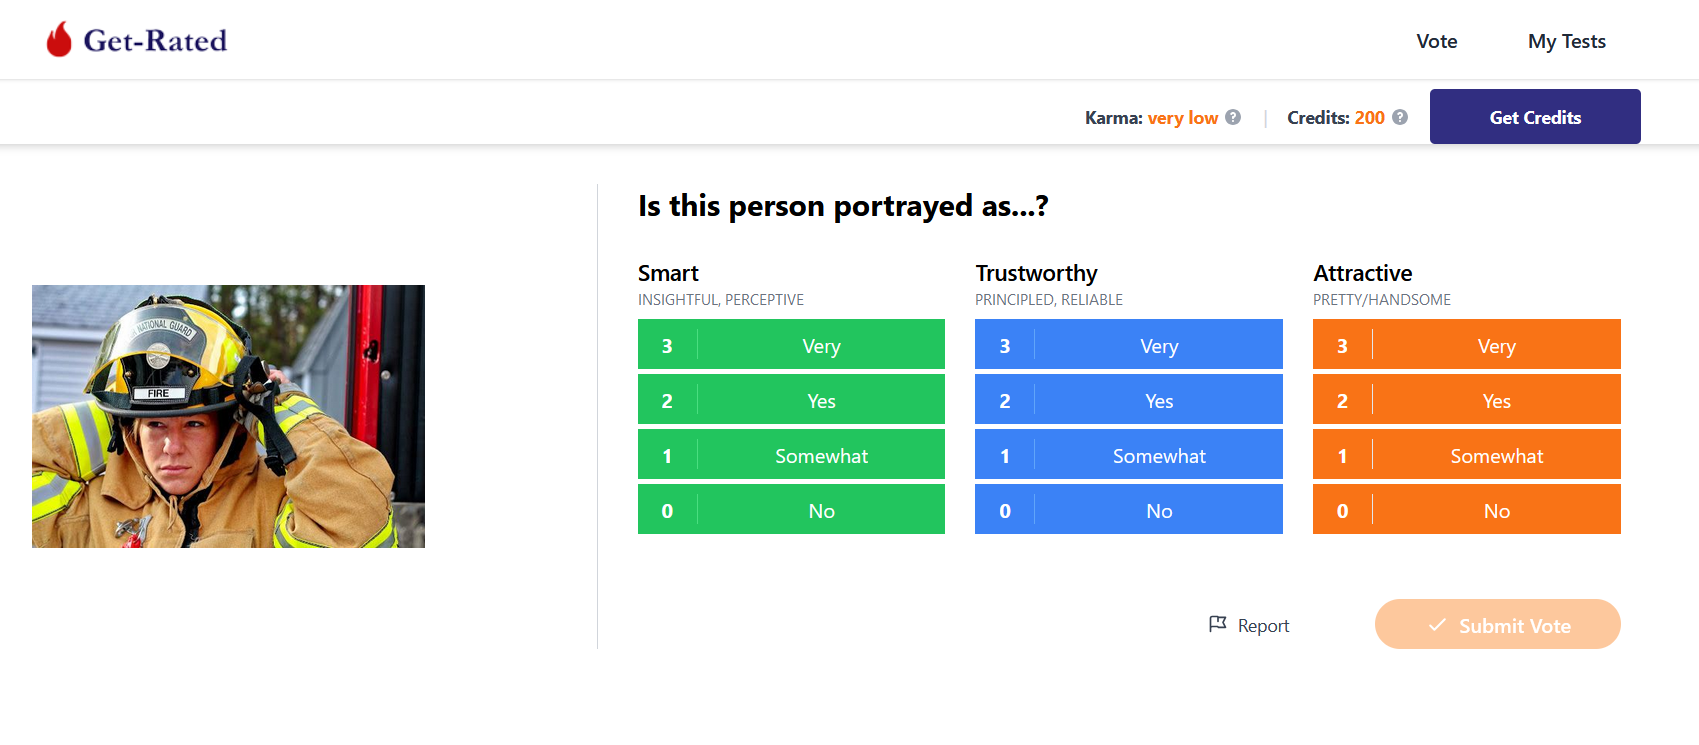Screen dimensions: 1699x745
Task: Select Yes for Attractive
Action: [1466, 400]
